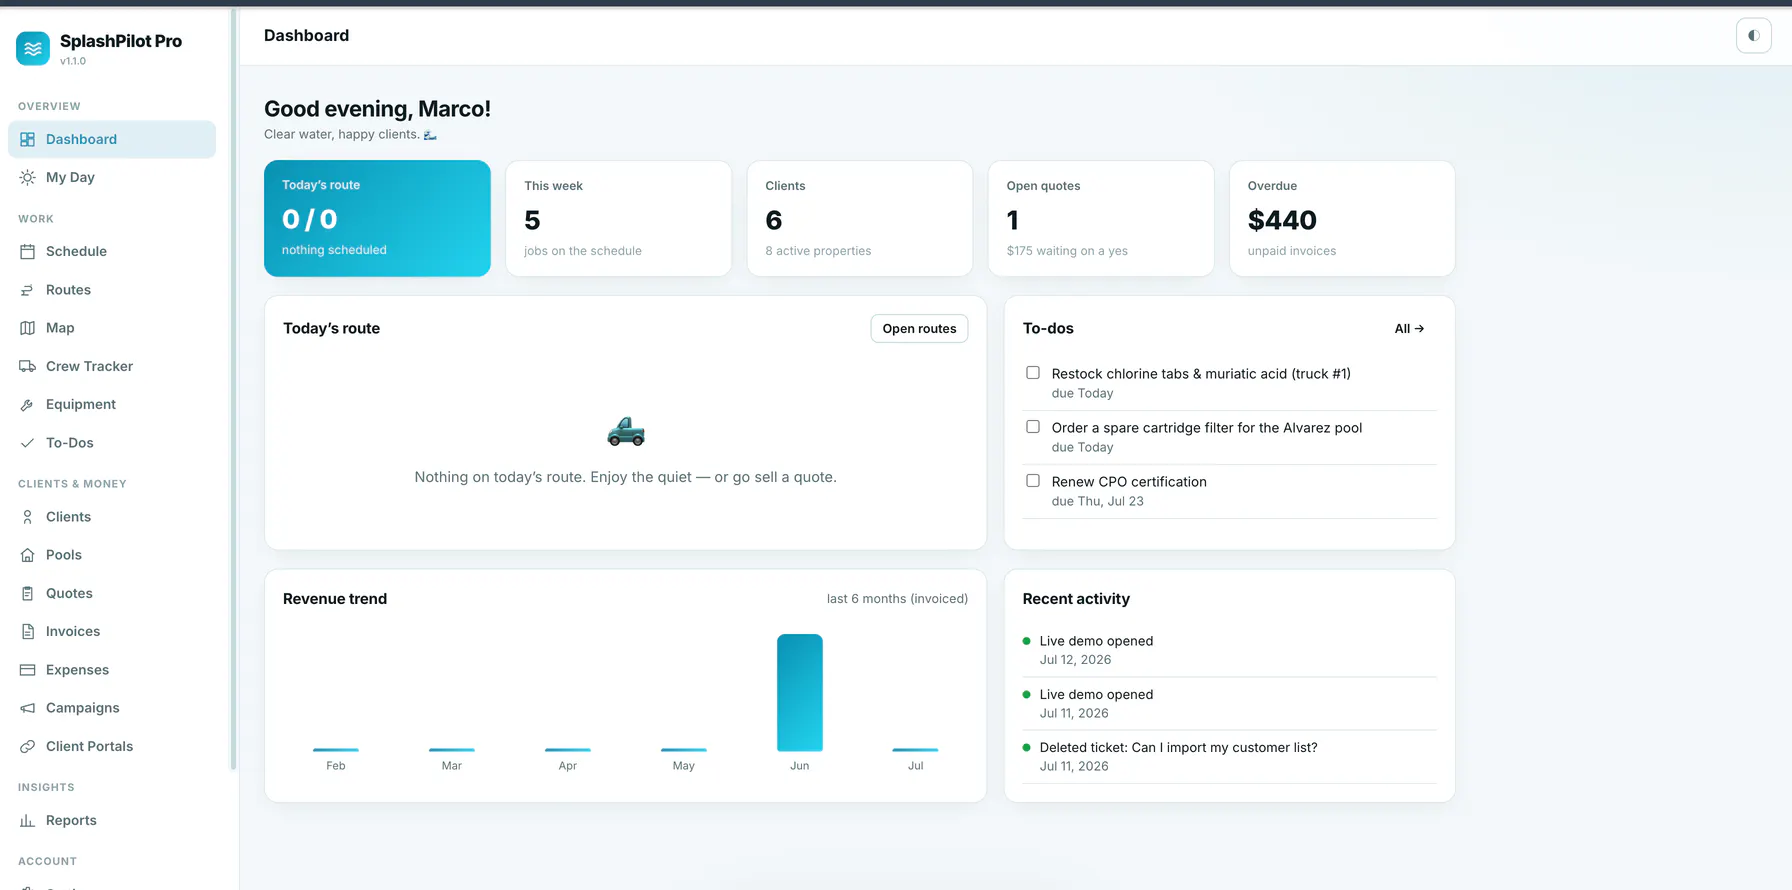Open My Day from the sidebar
The height and width of the screenshot is (890, 1792).
tap(112, 177)
